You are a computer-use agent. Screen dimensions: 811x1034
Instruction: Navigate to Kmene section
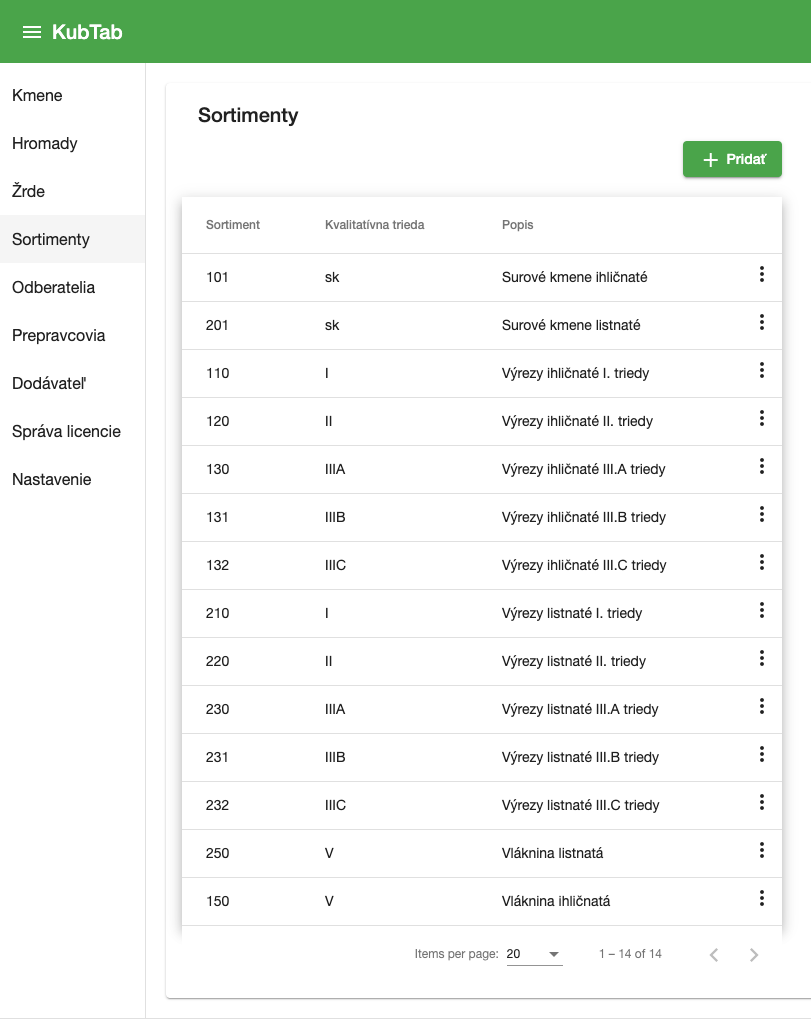coord(37,96)
